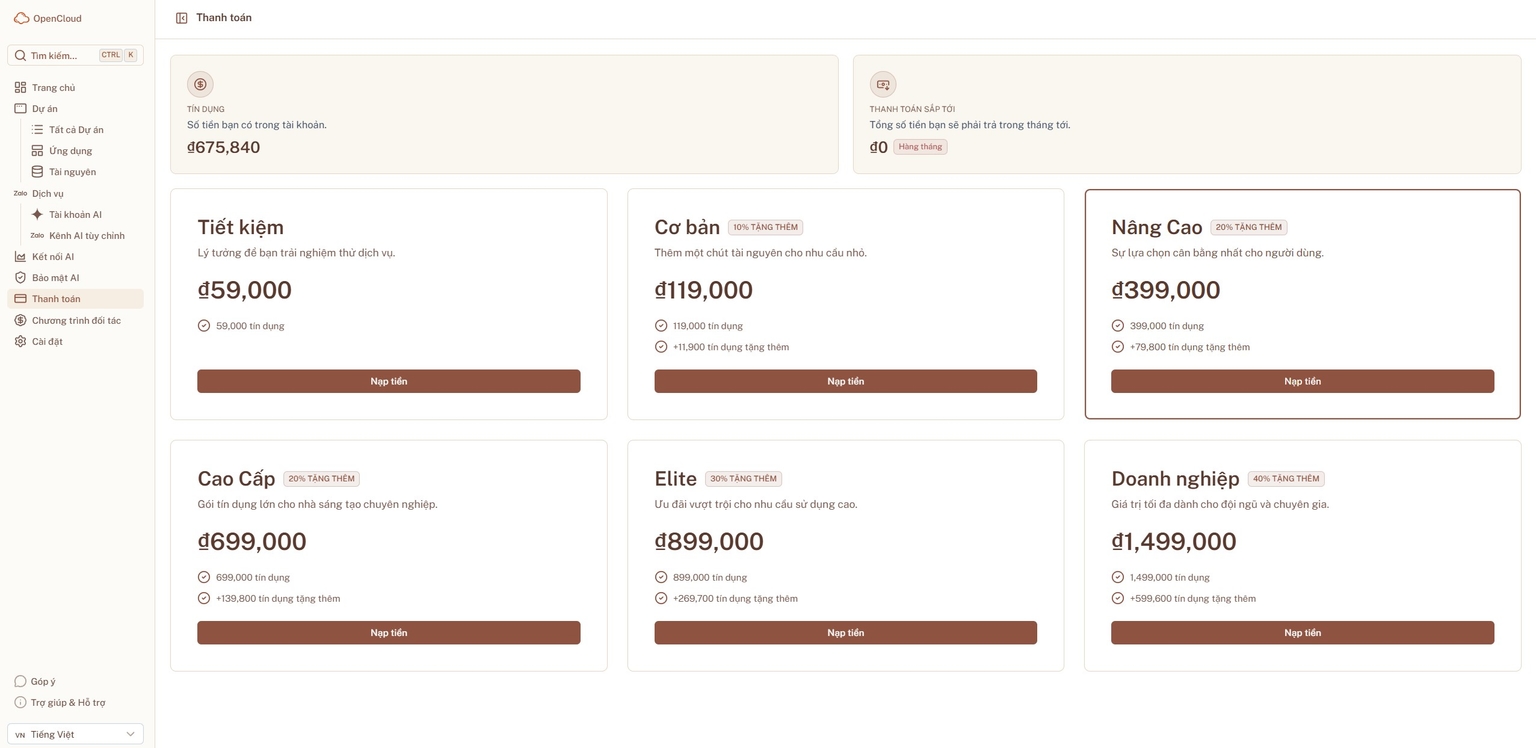Click Nạp tiền for the Doanh nghiệp plan
The height and width of the screenshot is (748, 1536).
[1302, 633]
